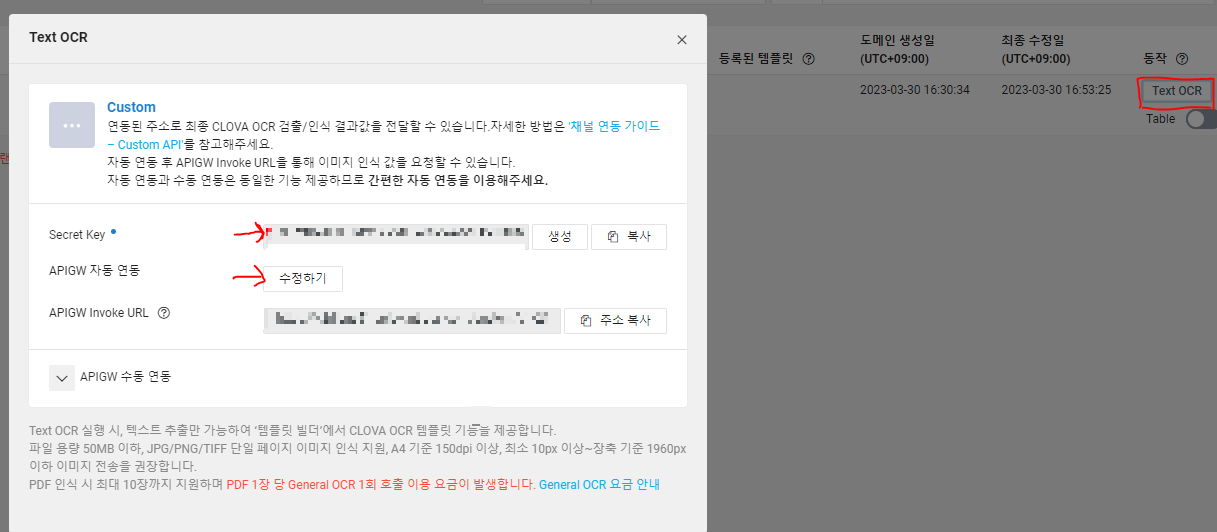Click the help icon beside 동작 column
This screenshot has width=1217, height=532.
[x=1182, y=59]
